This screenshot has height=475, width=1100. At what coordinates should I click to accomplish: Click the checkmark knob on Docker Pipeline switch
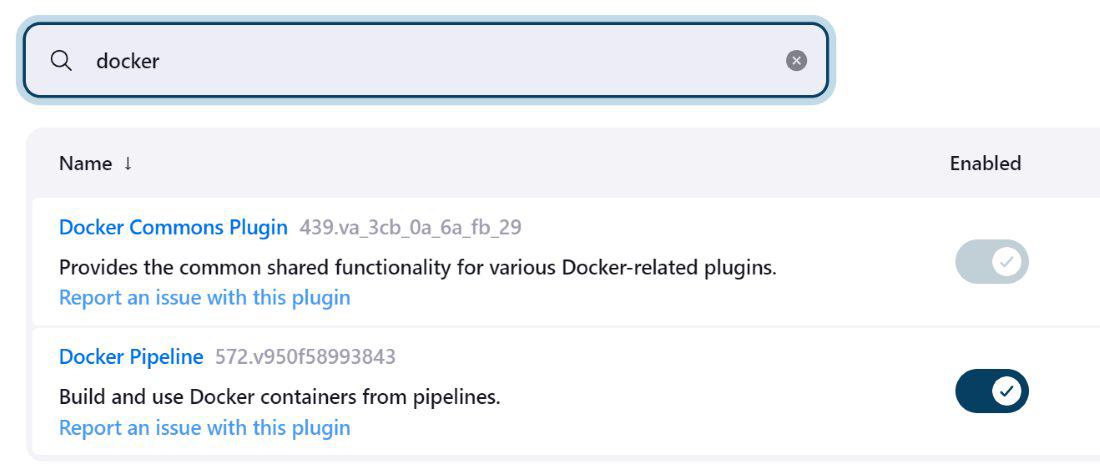[1007, 391]
